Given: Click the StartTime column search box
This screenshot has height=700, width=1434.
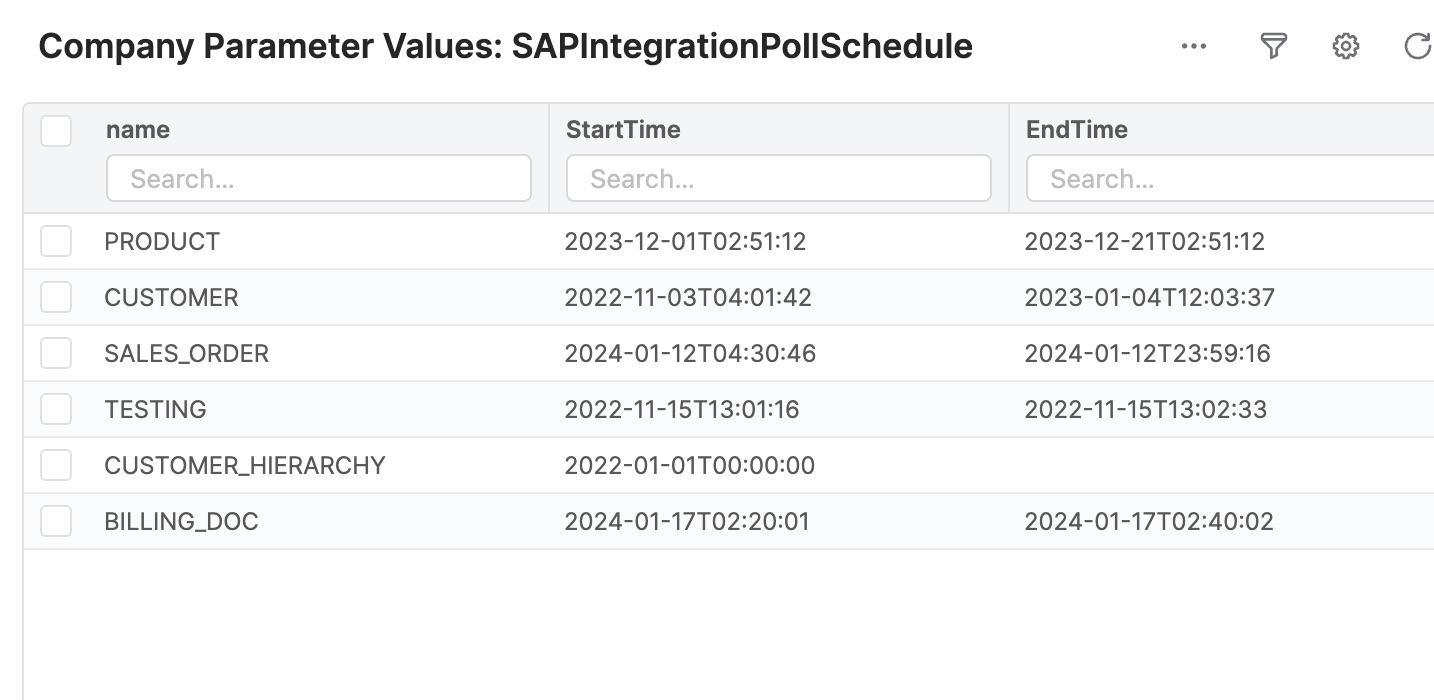Looking at the screenshot, I should pyautogui.click(x=778, y=179).
